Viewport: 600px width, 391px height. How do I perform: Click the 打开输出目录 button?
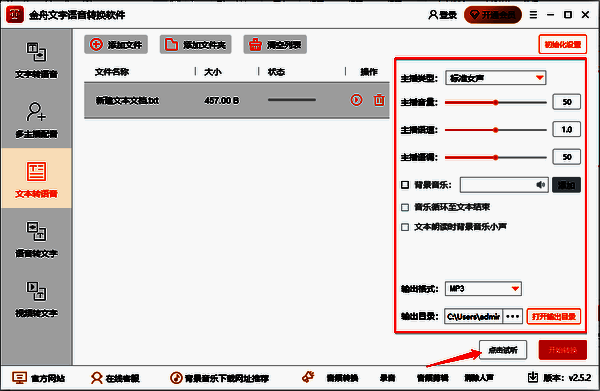click(554, 316)
